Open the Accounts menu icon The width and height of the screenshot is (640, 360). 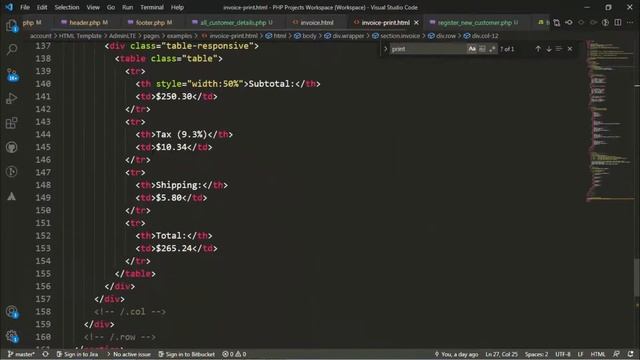[x=11, y=312]
